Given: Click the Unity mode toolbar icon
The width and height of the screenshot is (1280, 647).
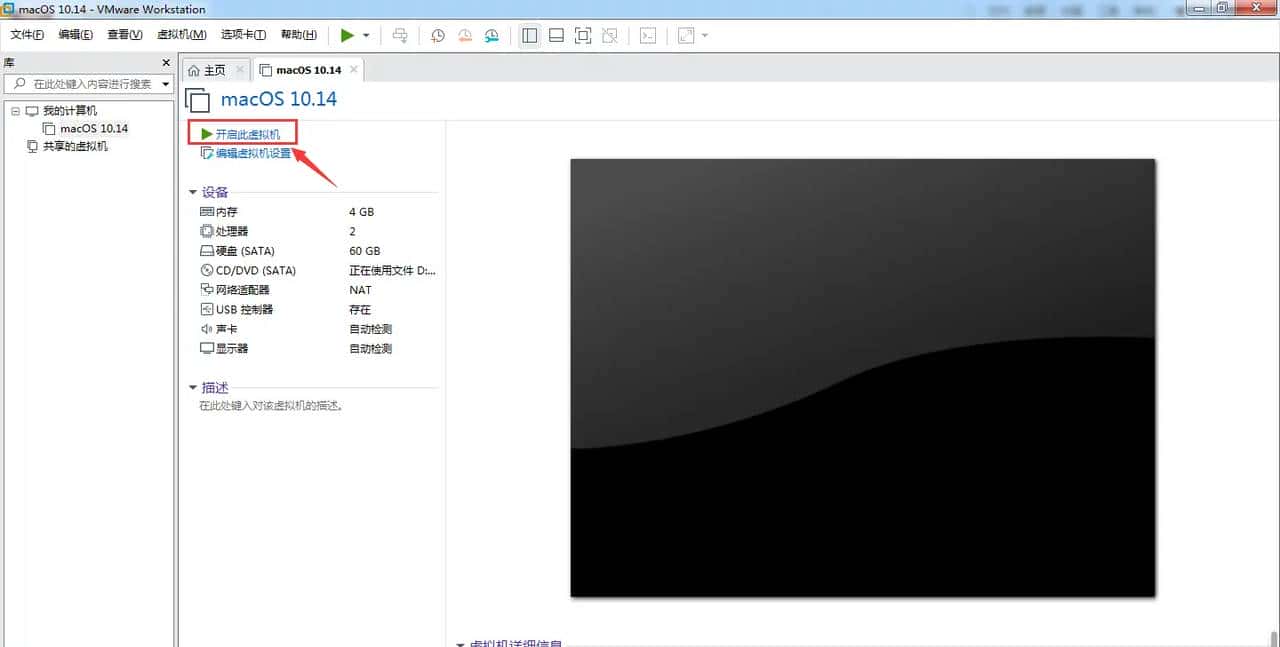Looking at the screenshot, I should (609, 35).
